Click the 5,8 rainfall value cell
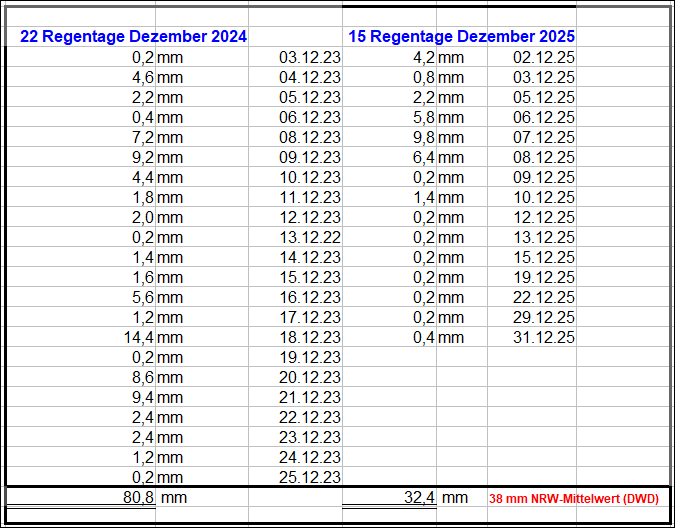675x528 pixels. 423,117
